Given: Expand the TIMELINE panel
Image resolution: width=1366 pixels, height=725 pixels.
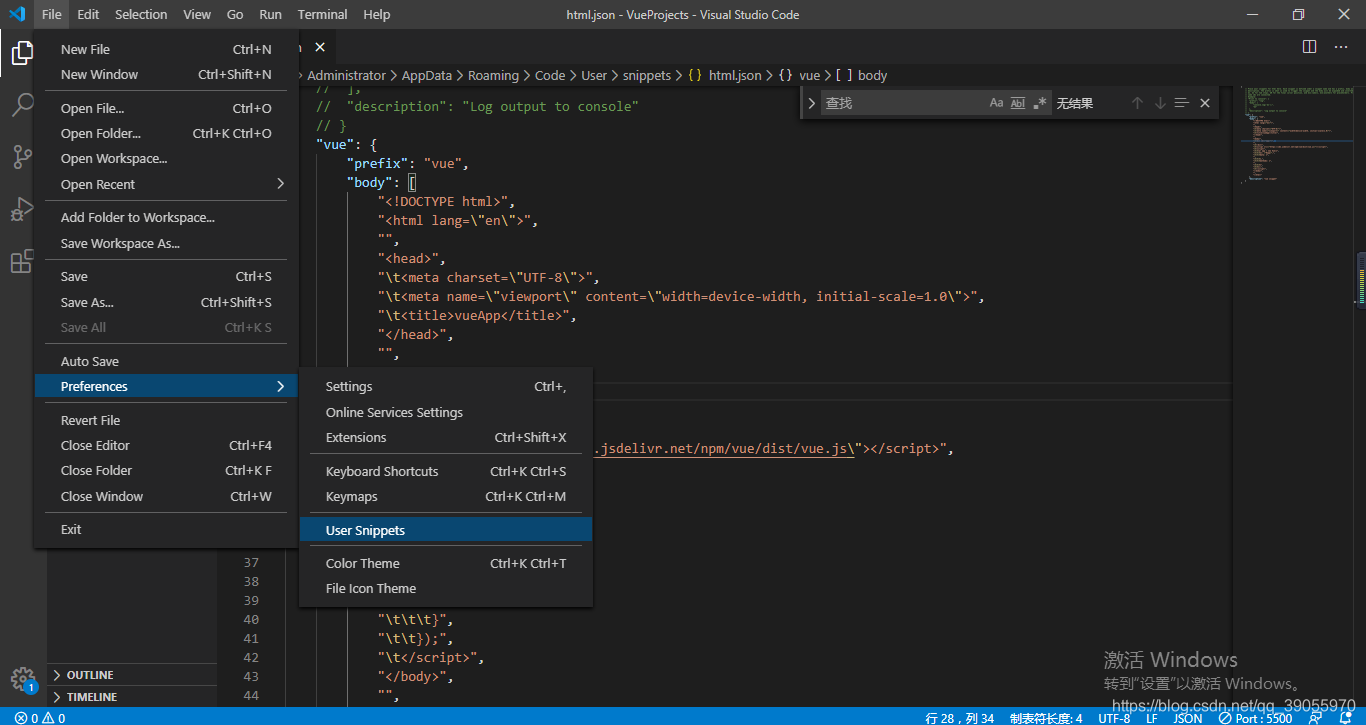Looking at the screenshot, I should (x=132, y=697).
